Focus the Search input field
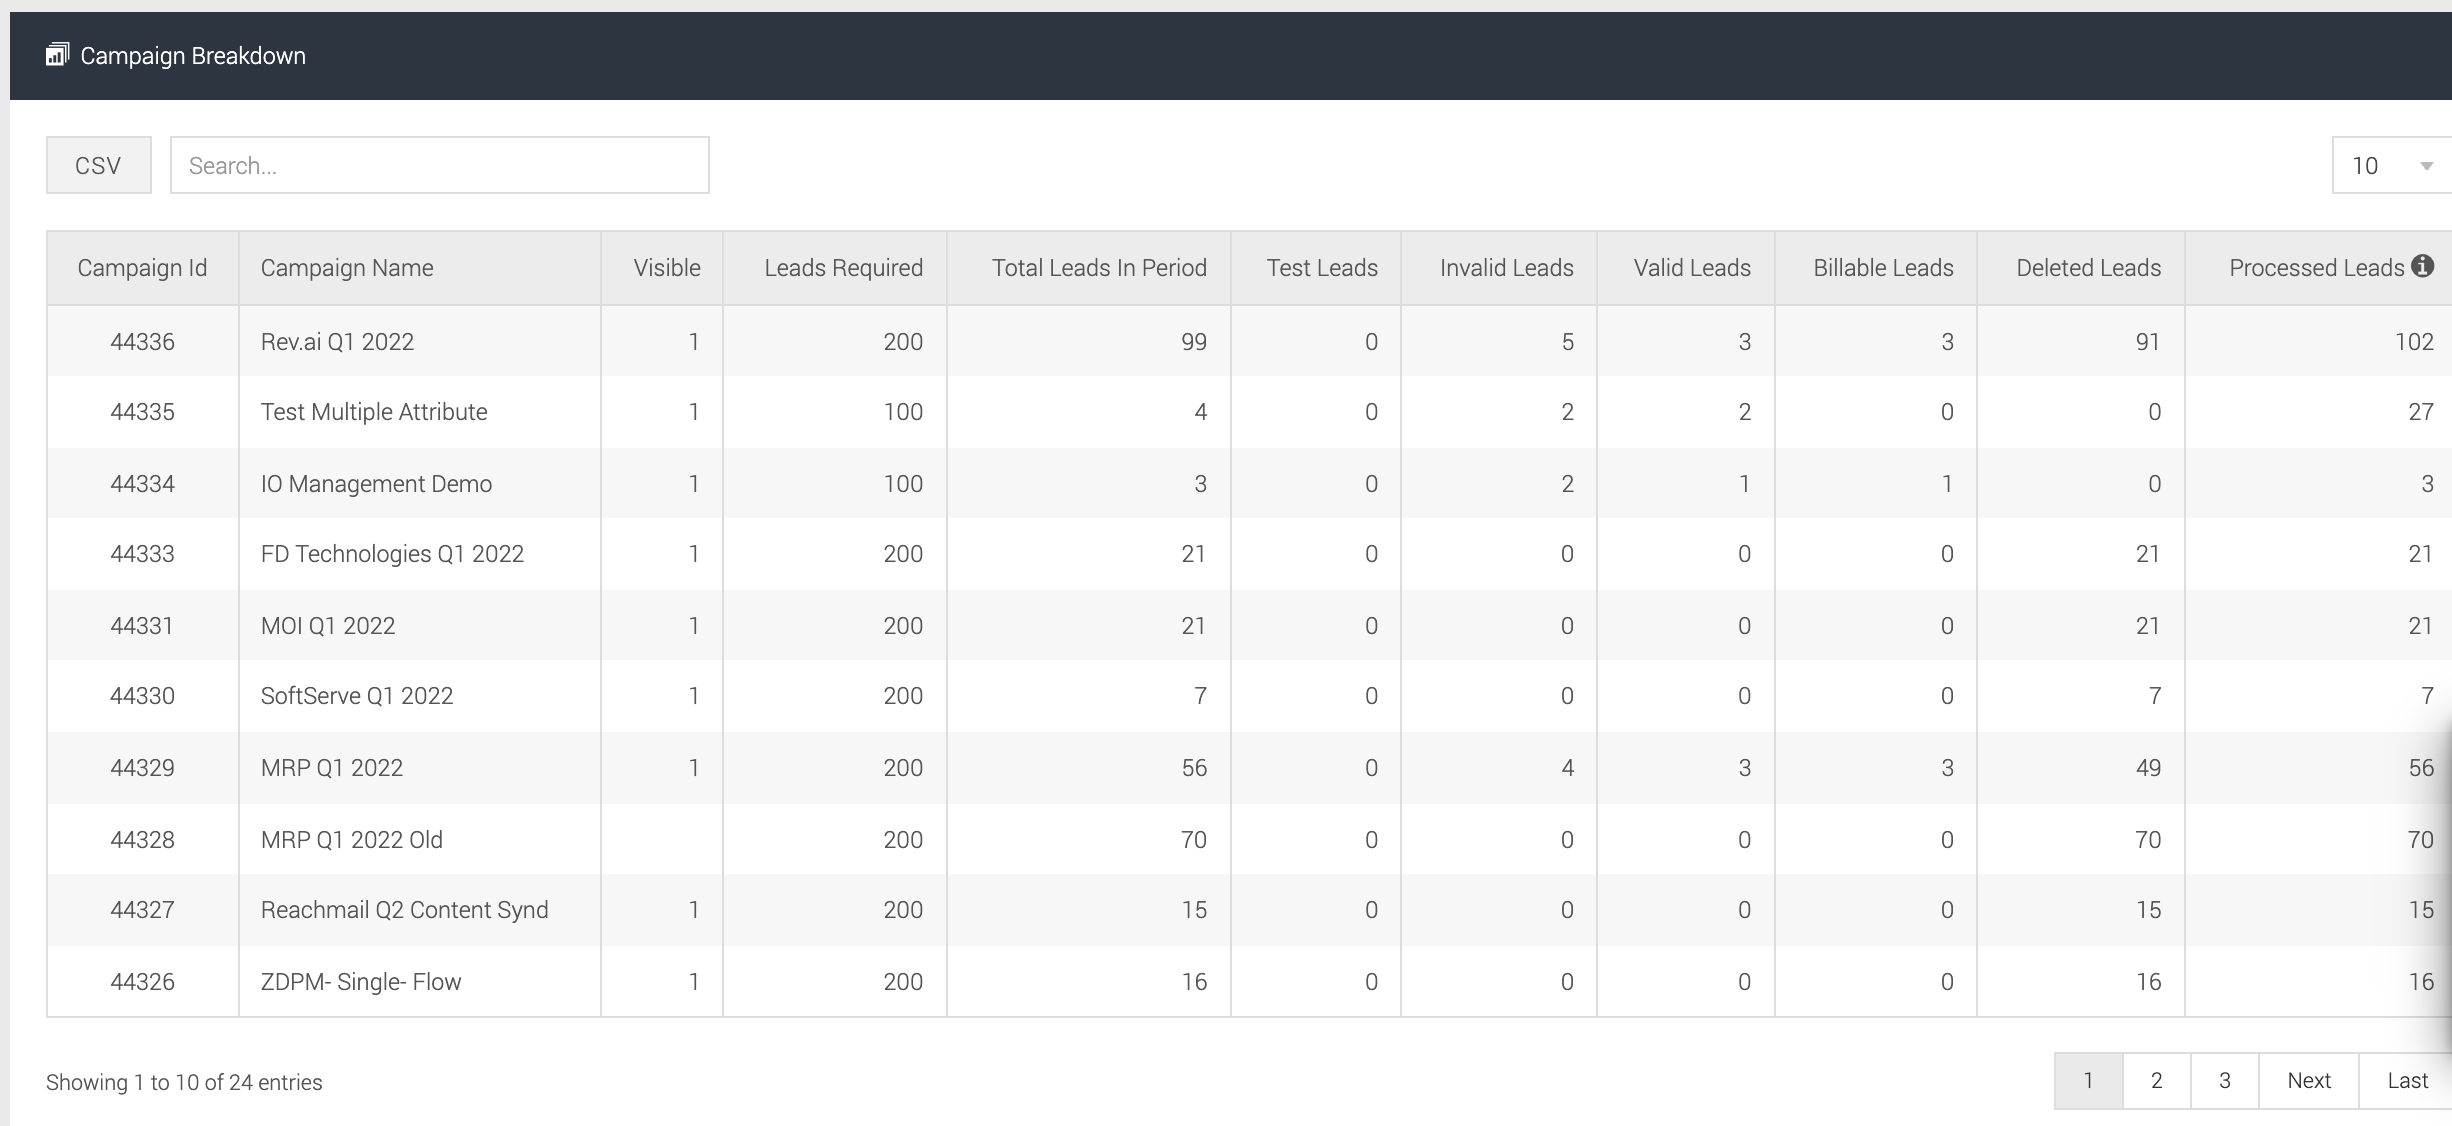 440,165
